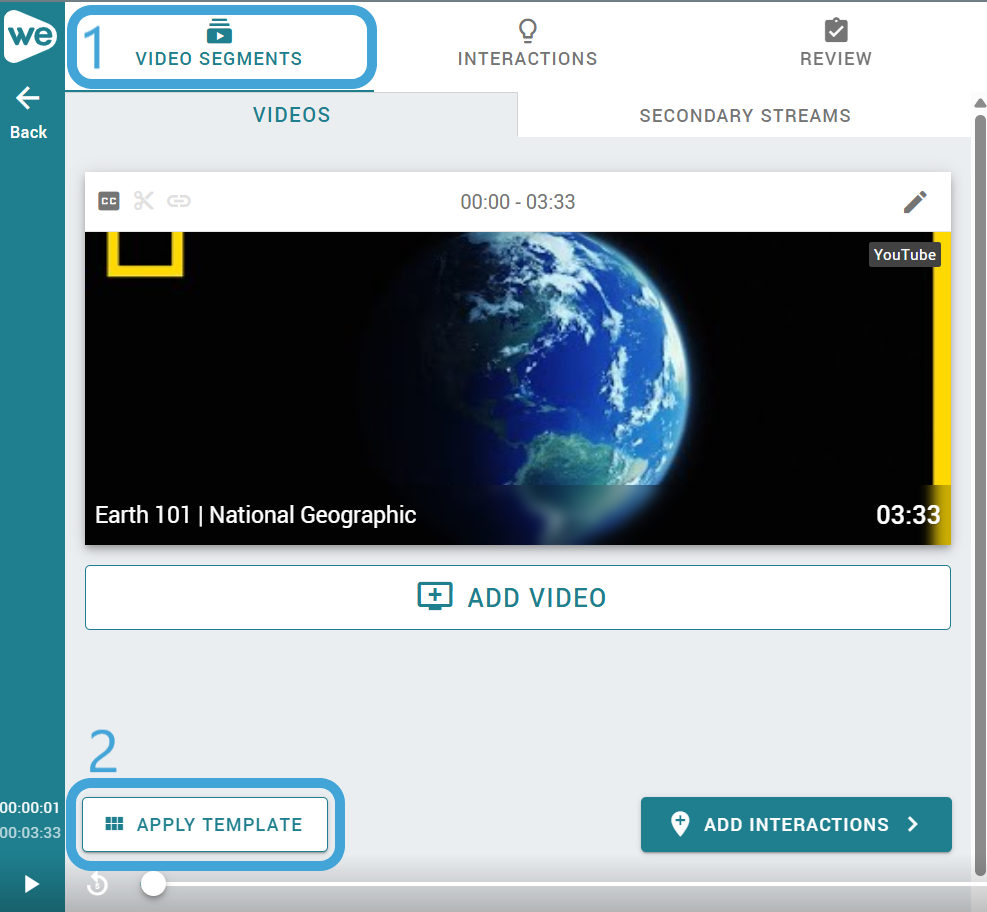Click the link icon on the segment

click(179, 201)
